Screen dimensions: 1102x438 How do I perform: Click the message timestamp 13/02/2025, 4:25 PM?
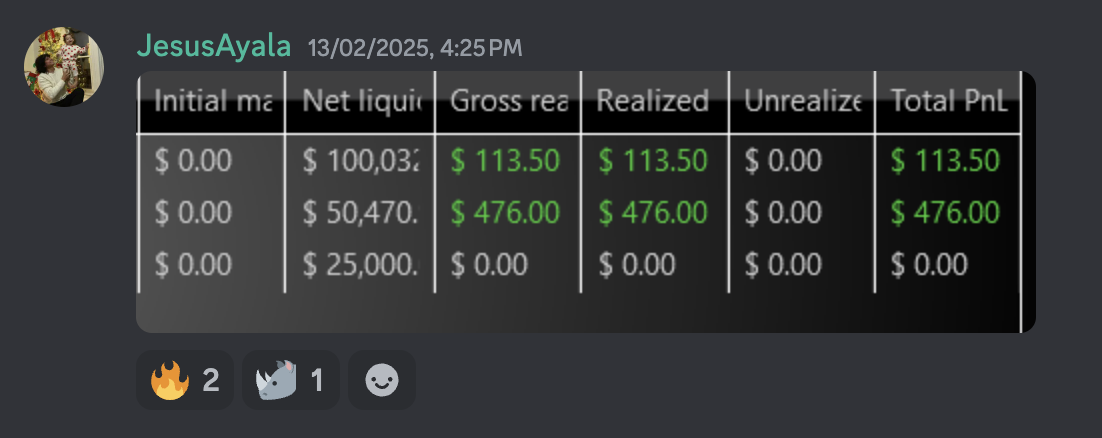point(414,48)
